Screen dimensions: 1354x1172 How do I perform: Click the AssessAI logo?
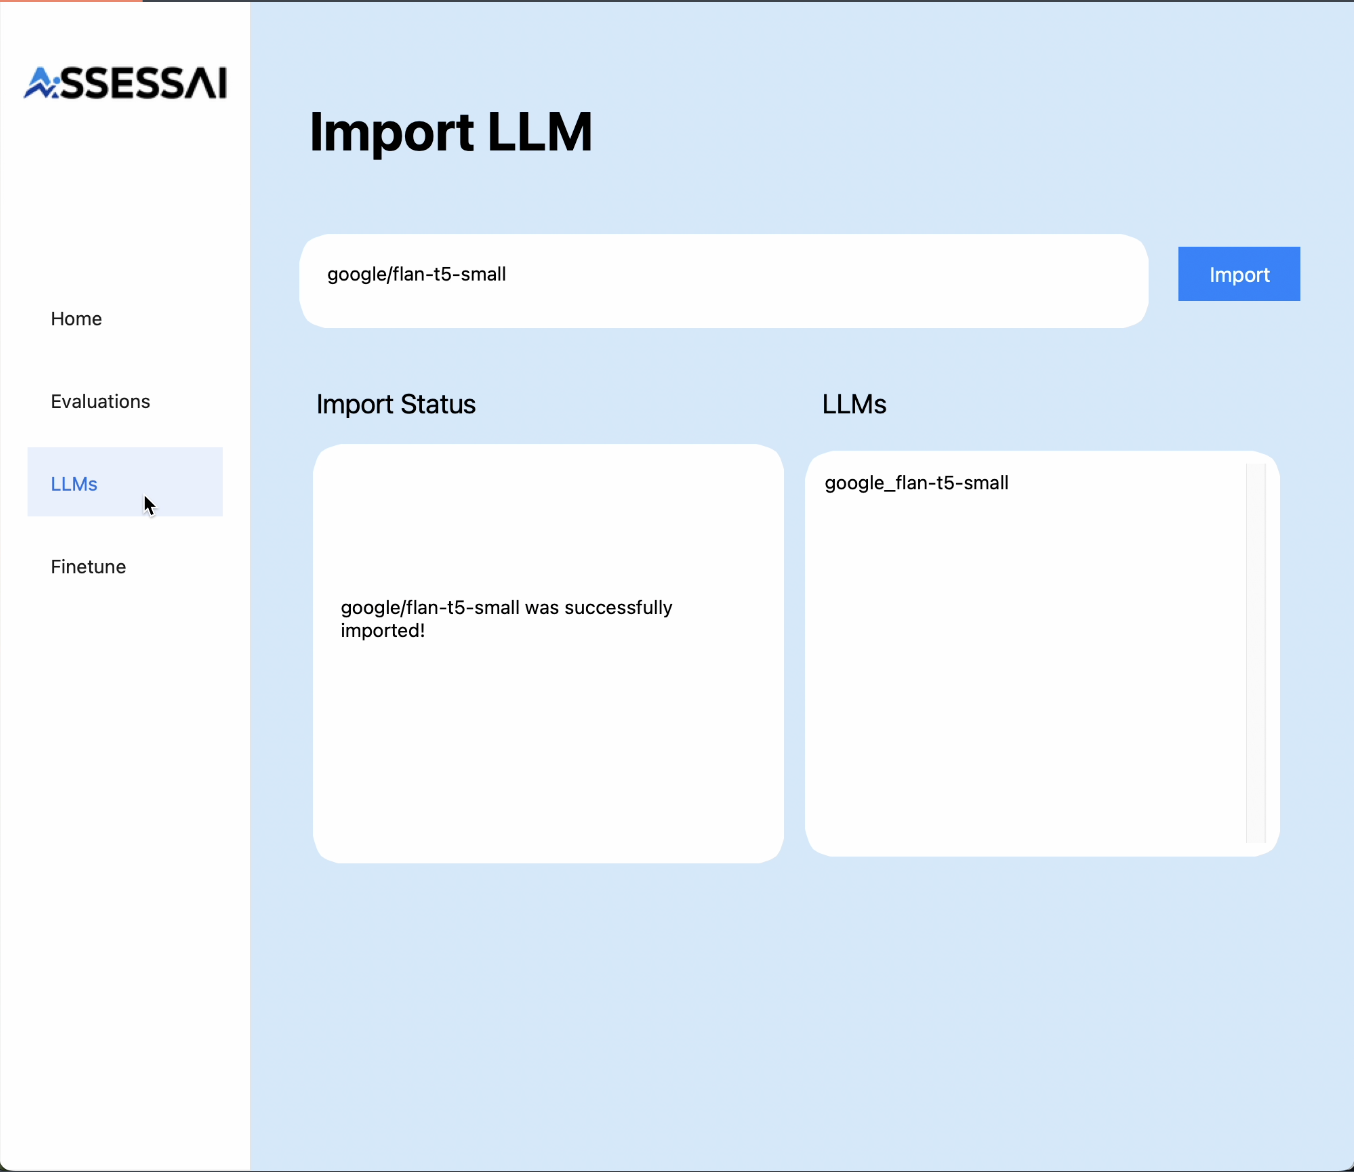125,83
